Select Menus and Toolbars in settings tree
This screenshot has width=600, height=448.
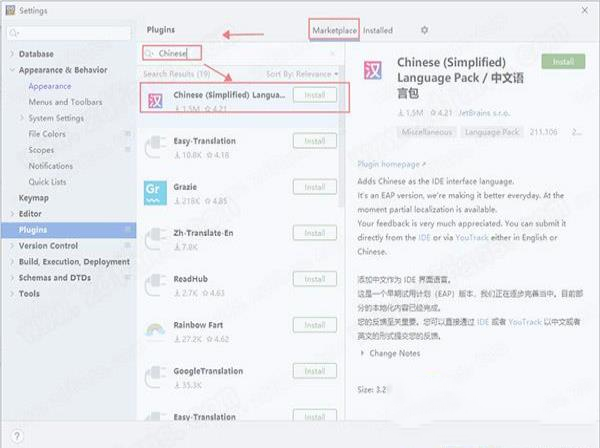[65, 102]
